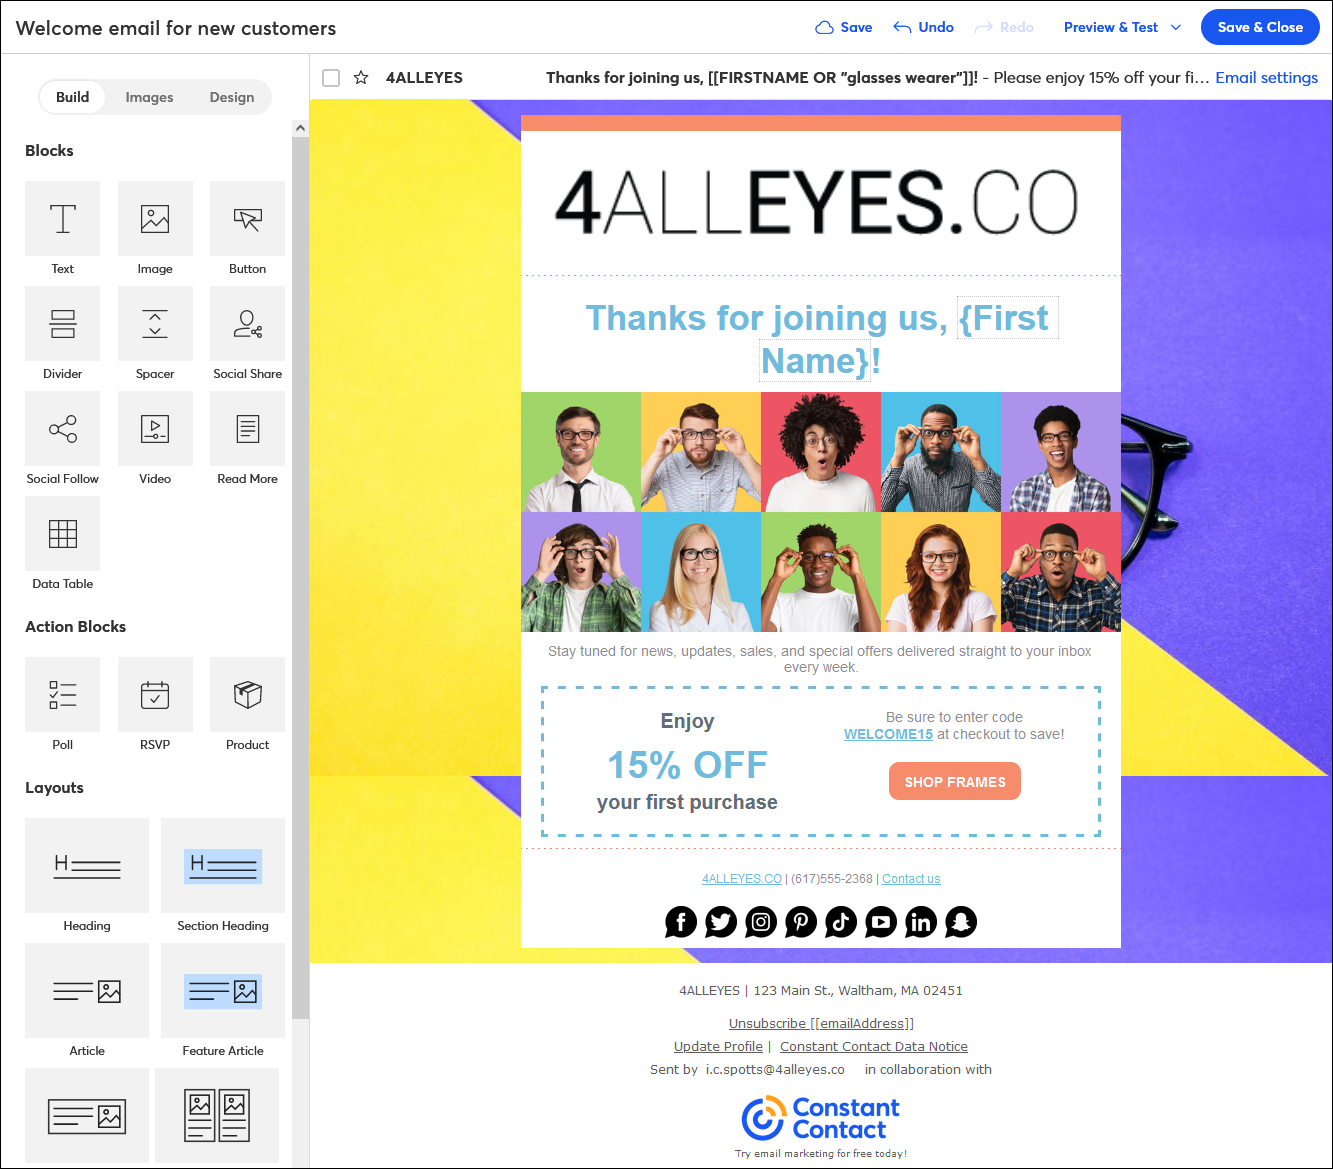Click the Stay tuned for news paragraph
Image resolution: width=1333 pixels, height=1169 pixels.
820,659
